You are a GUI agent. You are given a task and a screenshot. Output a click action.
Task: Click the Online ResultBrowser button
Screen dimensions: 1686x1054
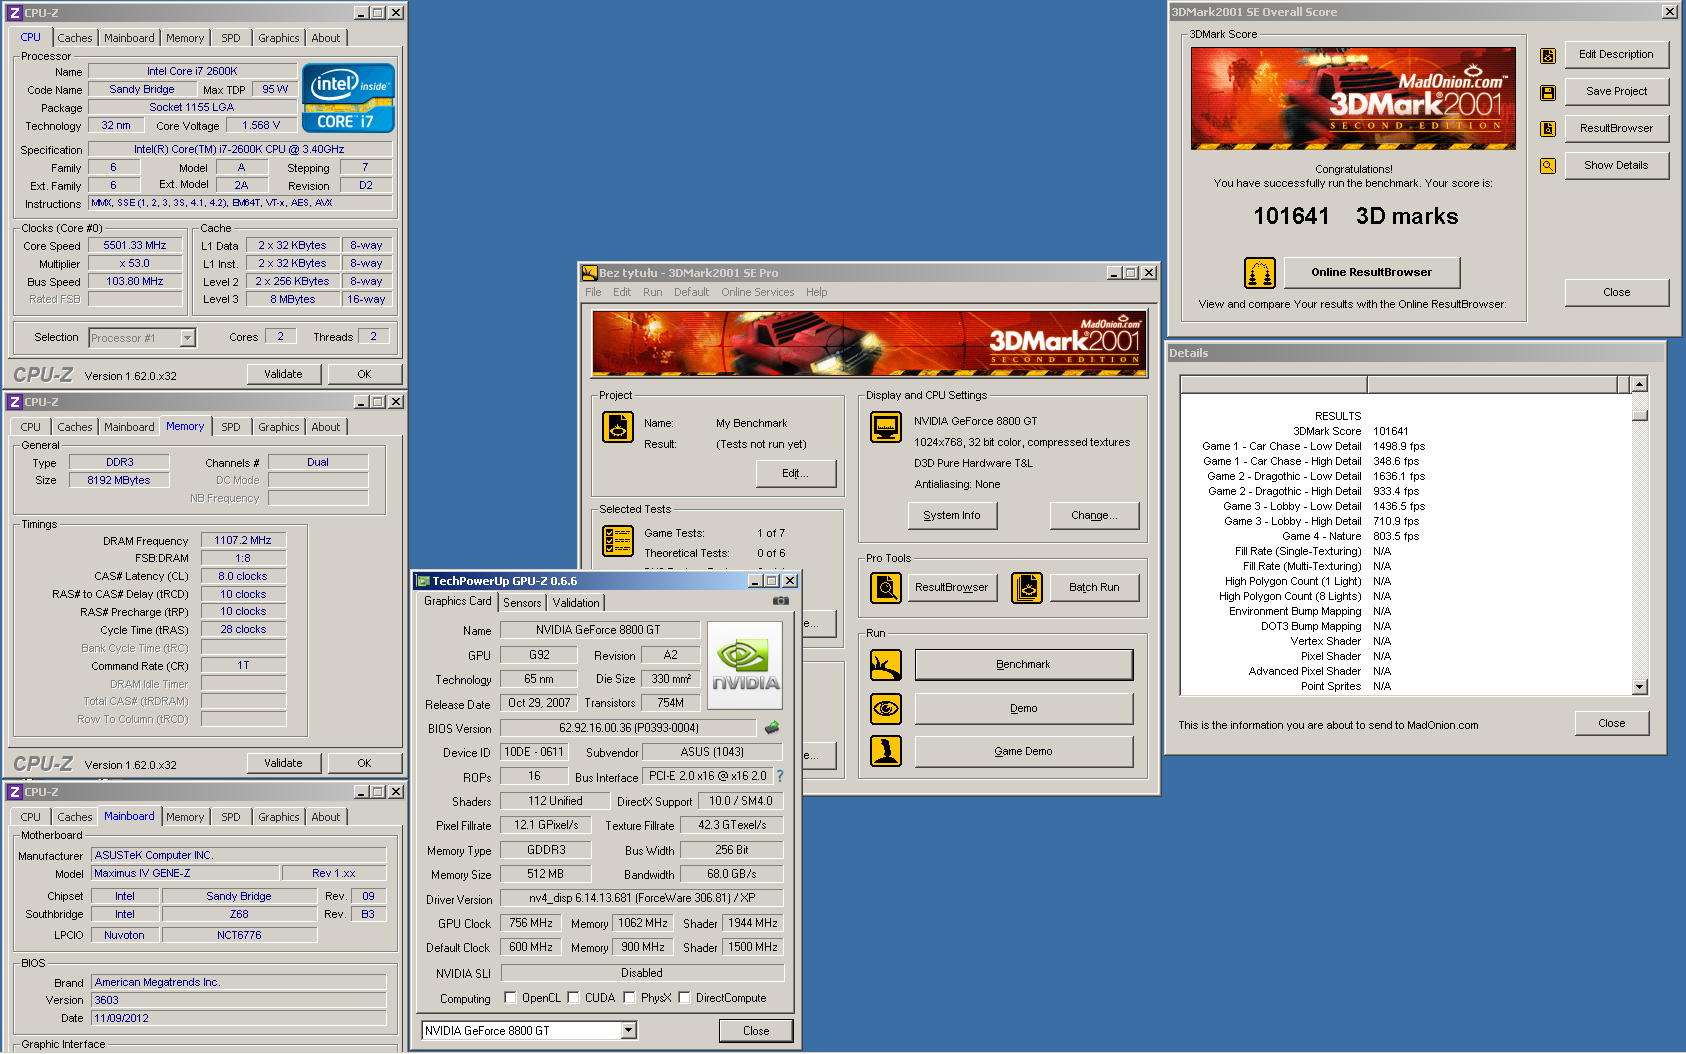1372,272
